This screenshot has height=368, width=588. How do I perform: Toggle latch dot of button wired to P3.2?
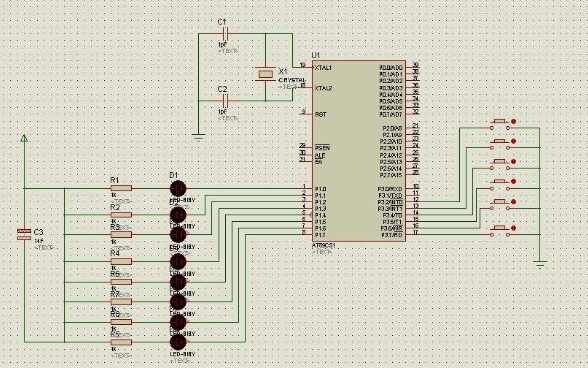tap(513, 122)
